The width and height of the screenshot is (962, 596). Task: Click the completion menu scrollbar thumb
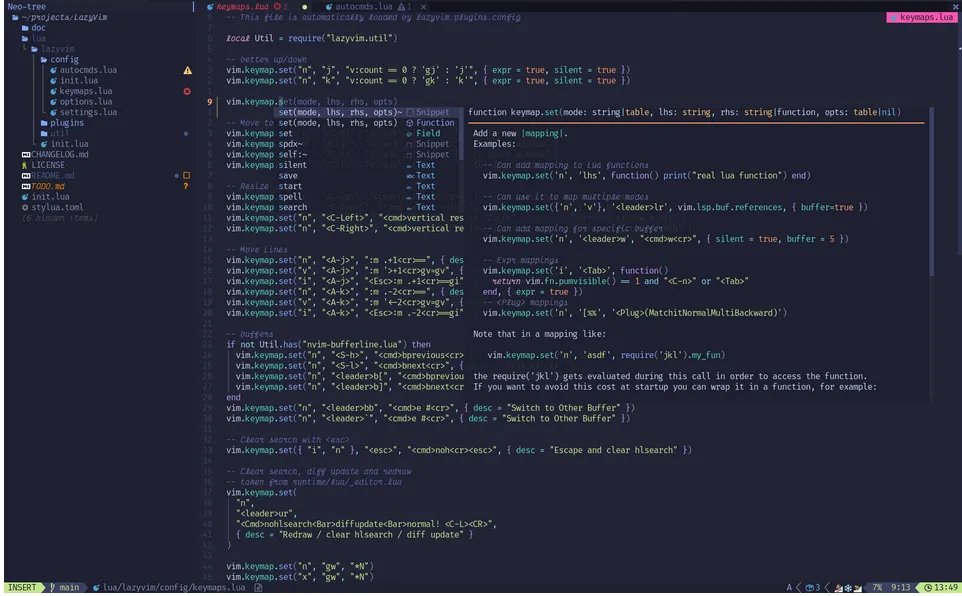tap(461, 134)
